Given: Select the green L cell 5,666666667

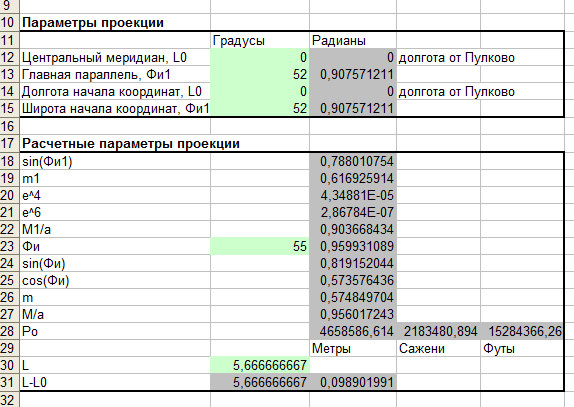Looking at the screenshot, I should click(260, 365).
